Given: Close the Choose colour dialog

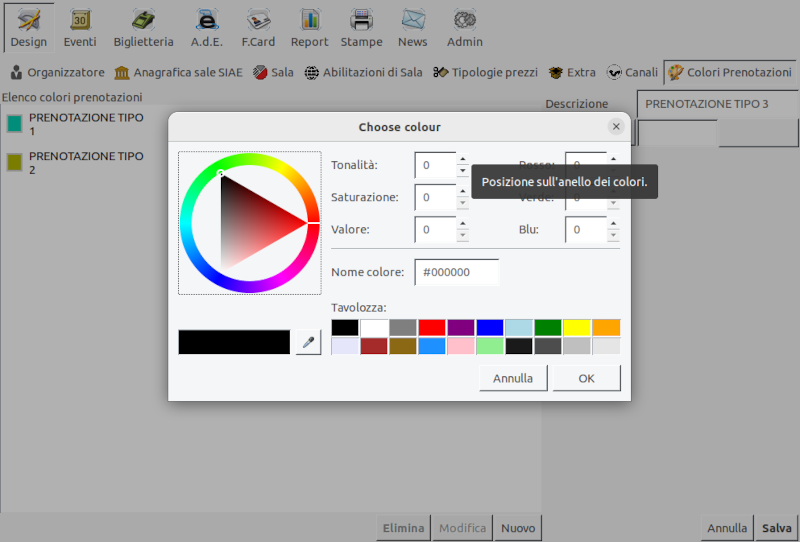Looking at the screenshot, I should coord(616,127).
